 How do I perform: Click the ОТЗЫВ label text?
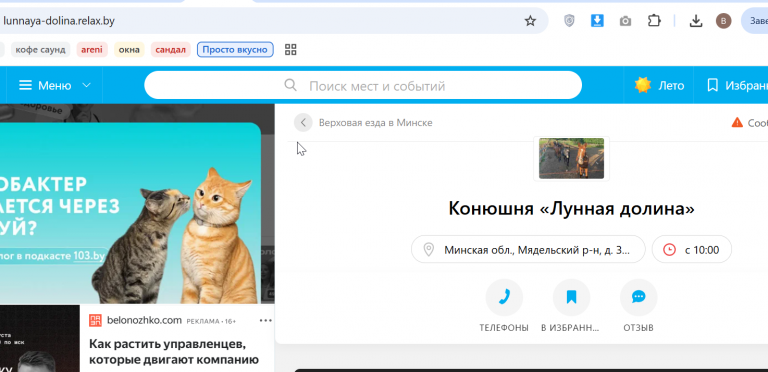tap(638, 328)
